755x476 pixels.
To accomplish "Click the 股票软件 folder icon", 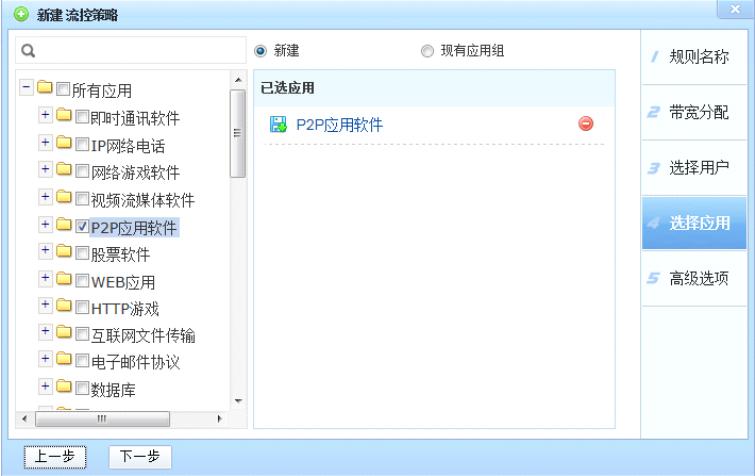I will tap(64, 251).
